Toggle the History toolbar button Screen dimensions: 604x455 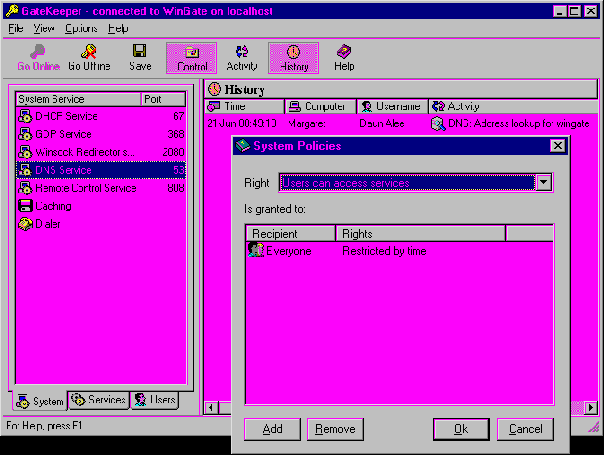pos(294,58)
